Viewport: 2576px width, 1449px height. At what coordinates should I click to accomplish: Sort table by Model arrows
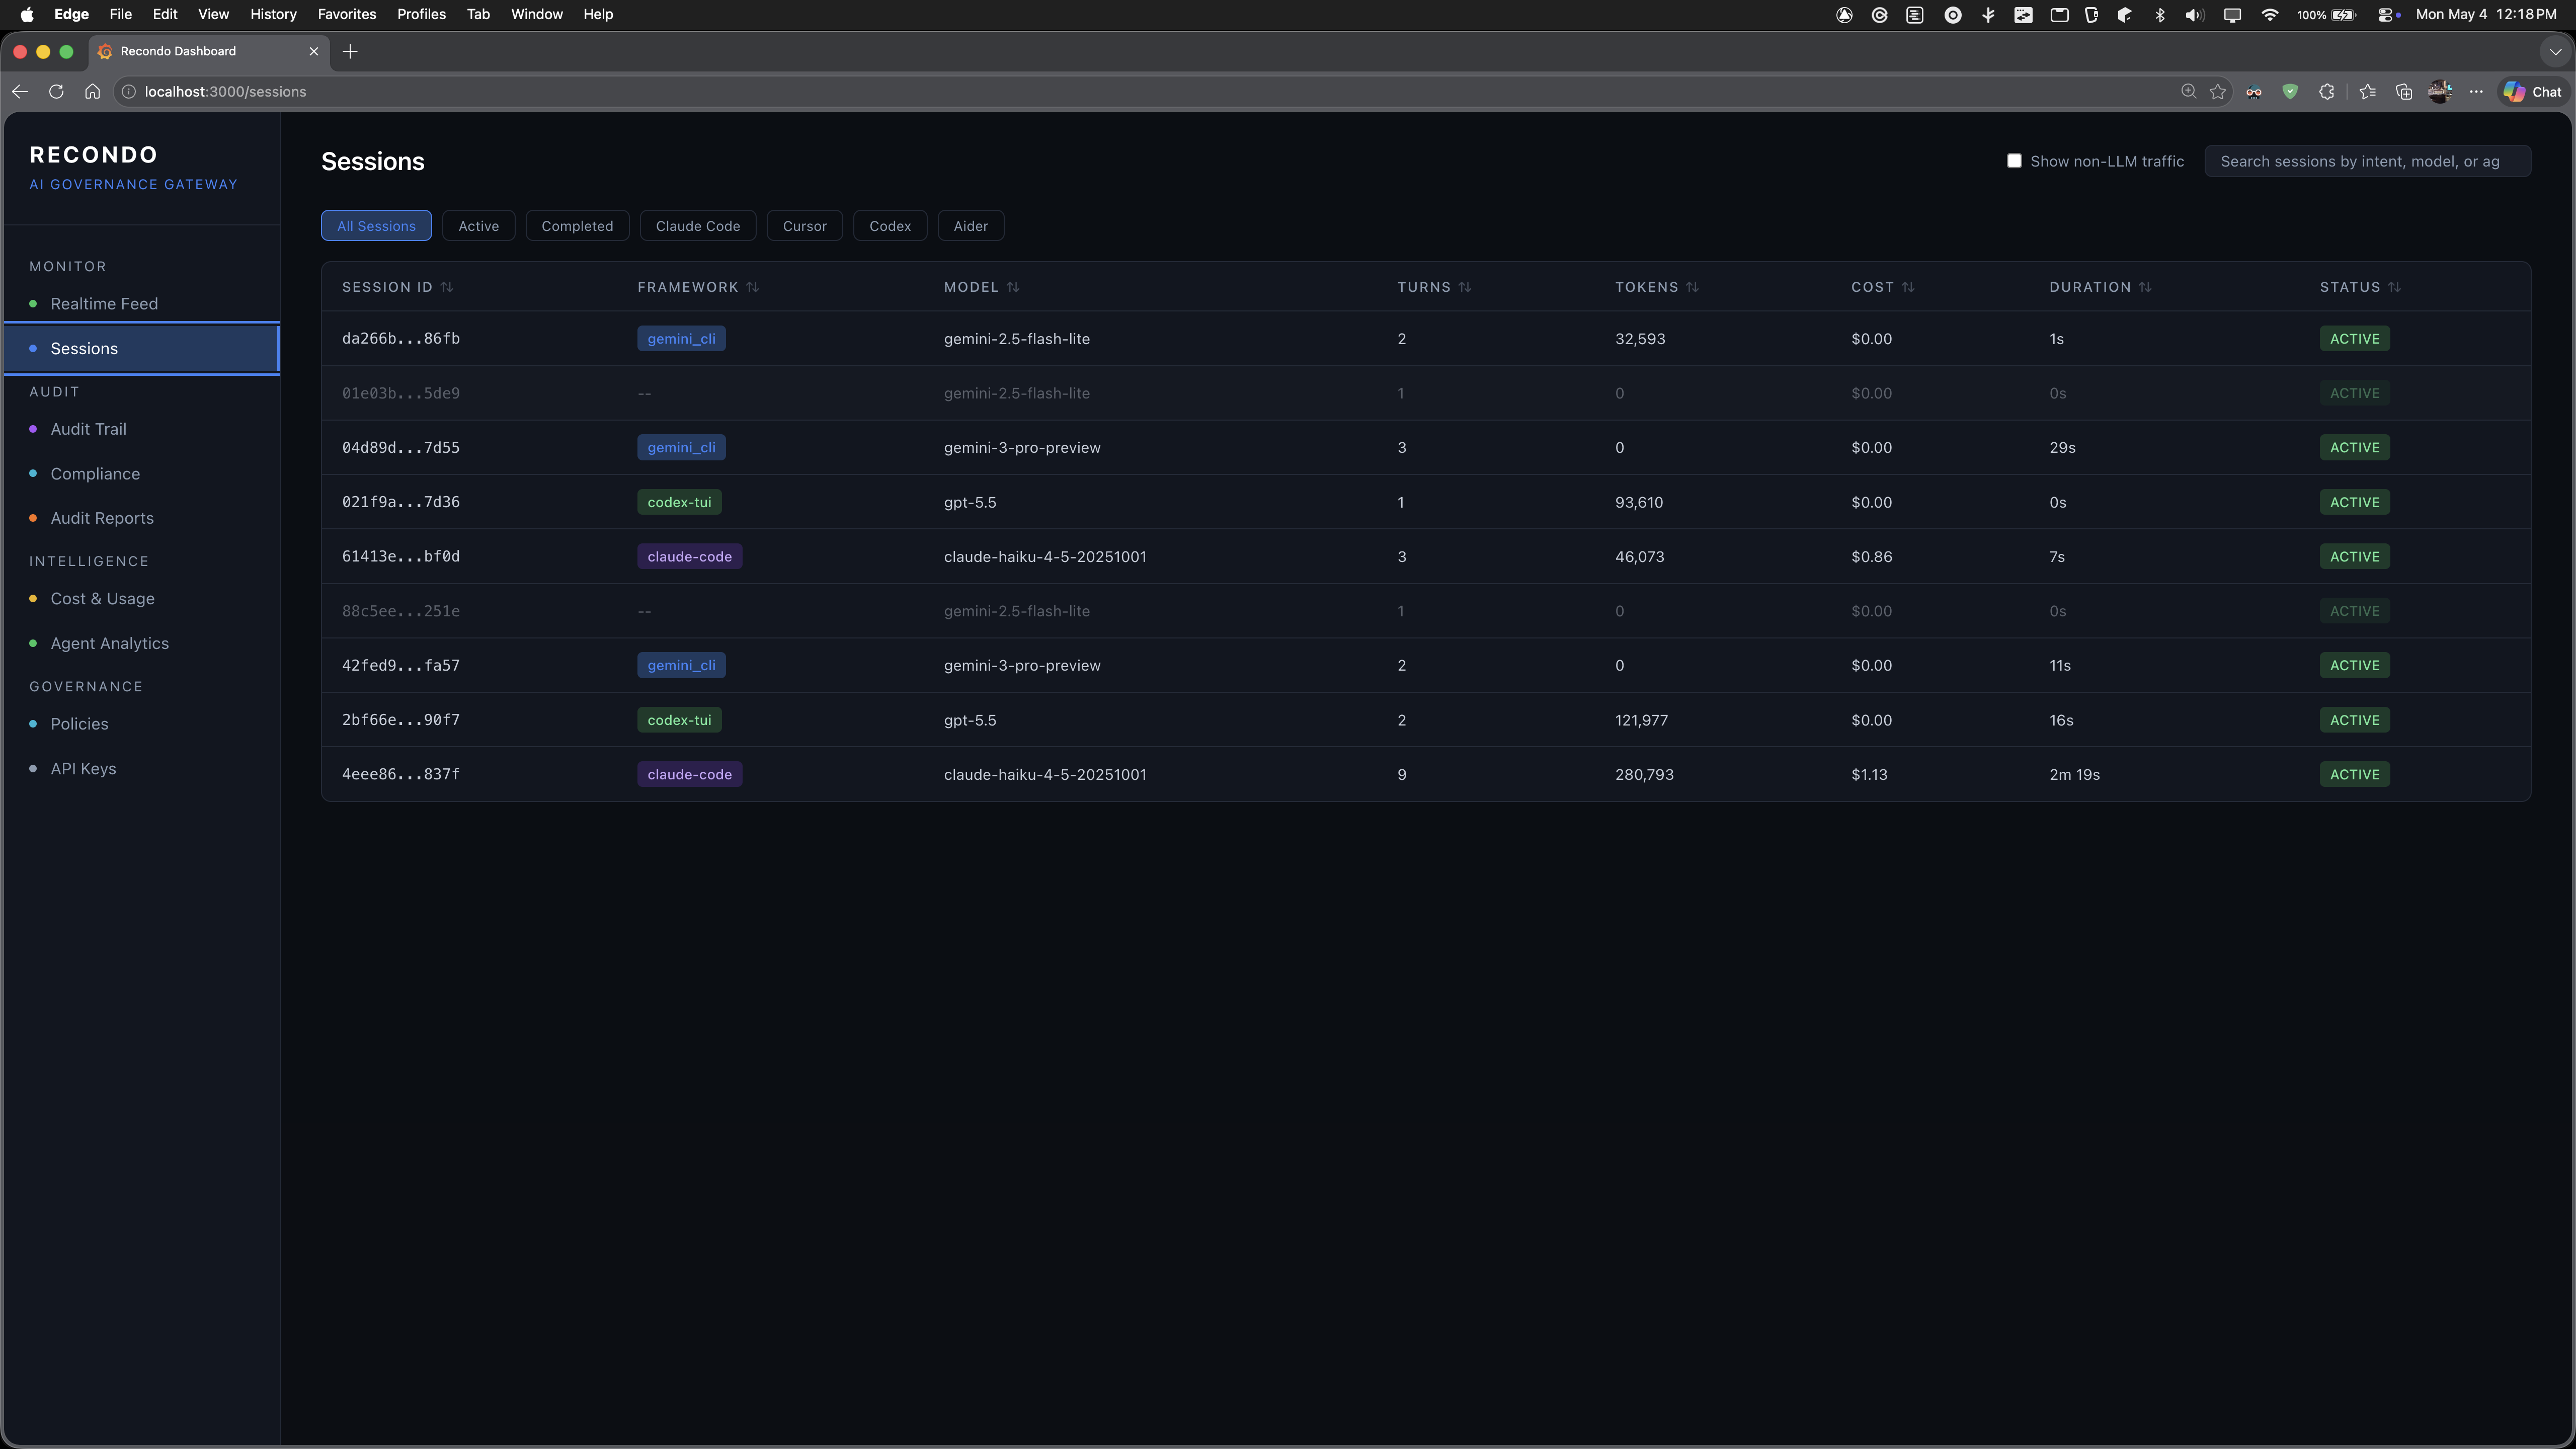(x=1013, y=287)
